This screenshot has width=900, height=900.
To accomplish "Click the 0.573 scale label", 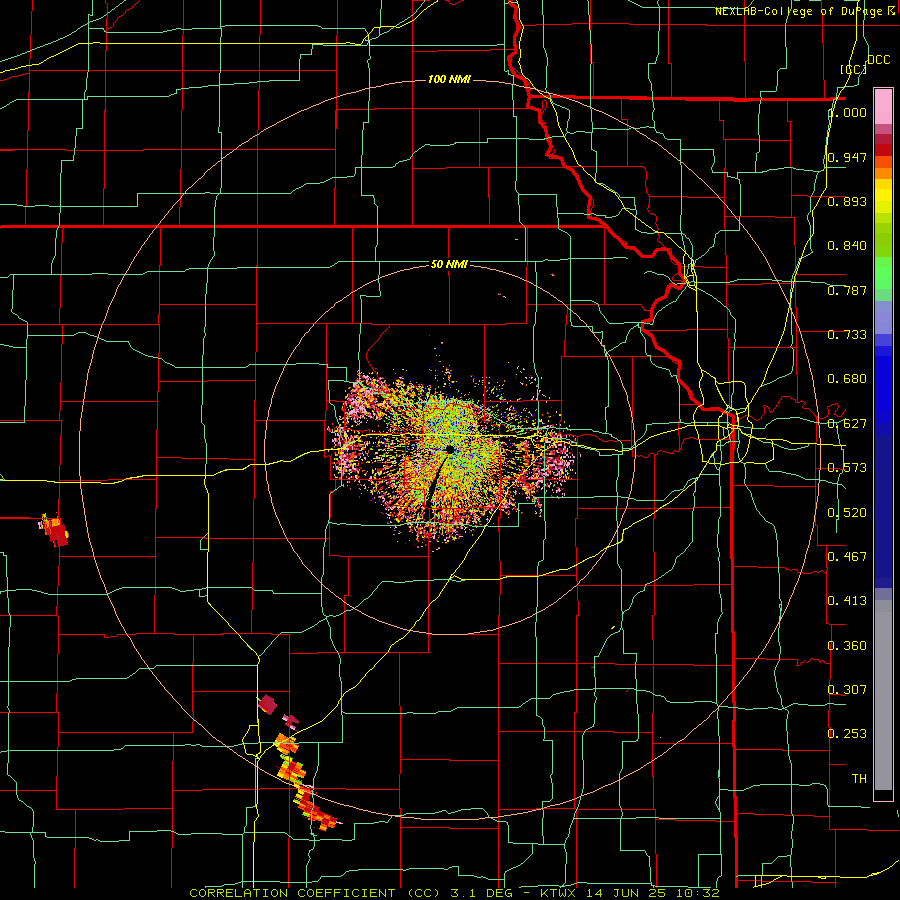I will 847,468.
